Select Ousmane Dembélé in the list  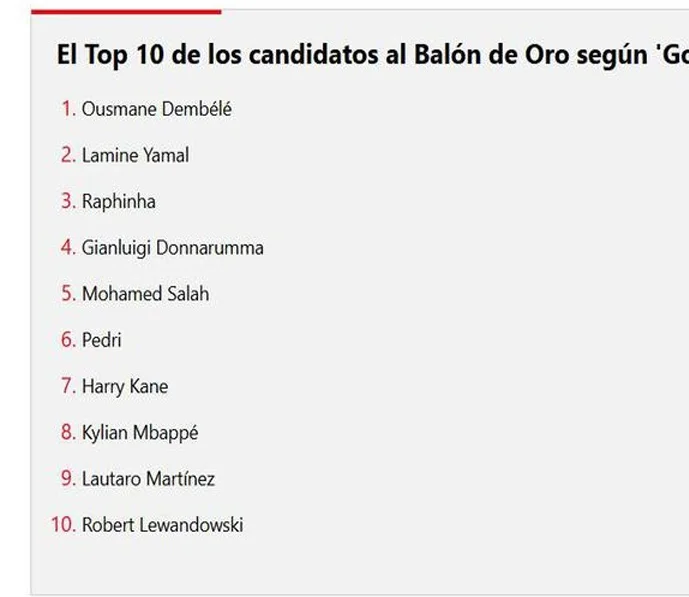click(157, 109)
